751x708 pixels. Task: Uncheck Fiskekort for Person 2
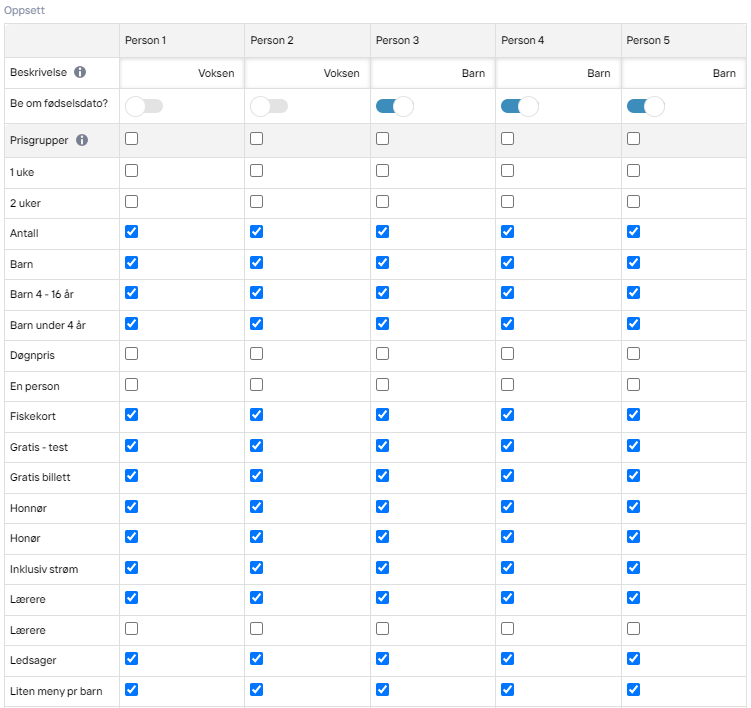pyautogui.click(x=256, y=415)
